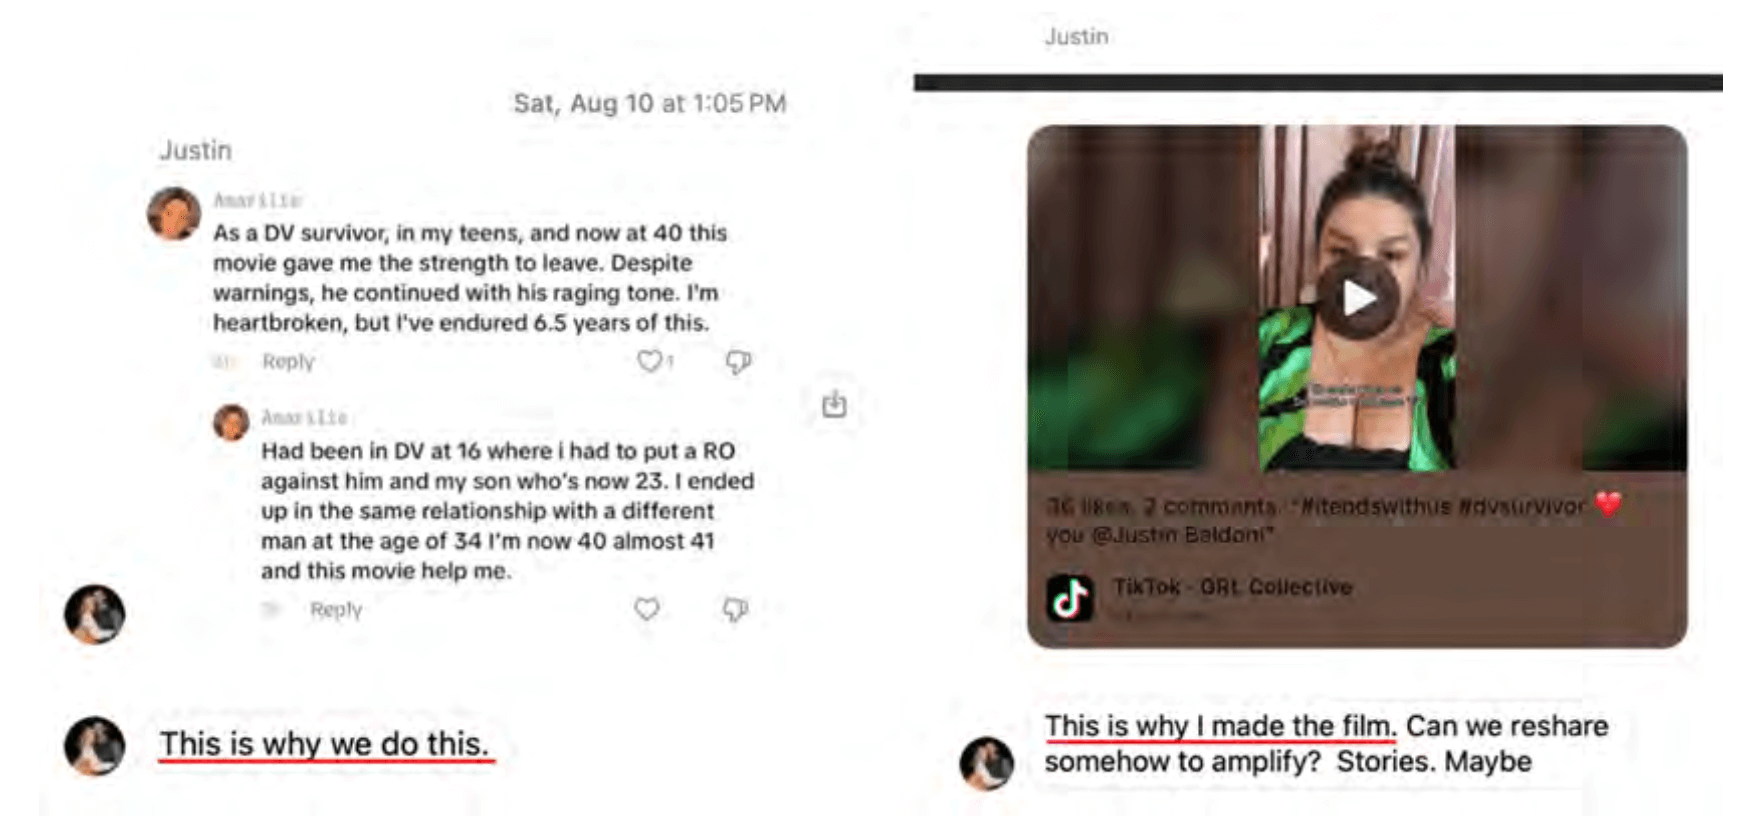Click avatar beside 'This is why we do this.'

(94, 746)
